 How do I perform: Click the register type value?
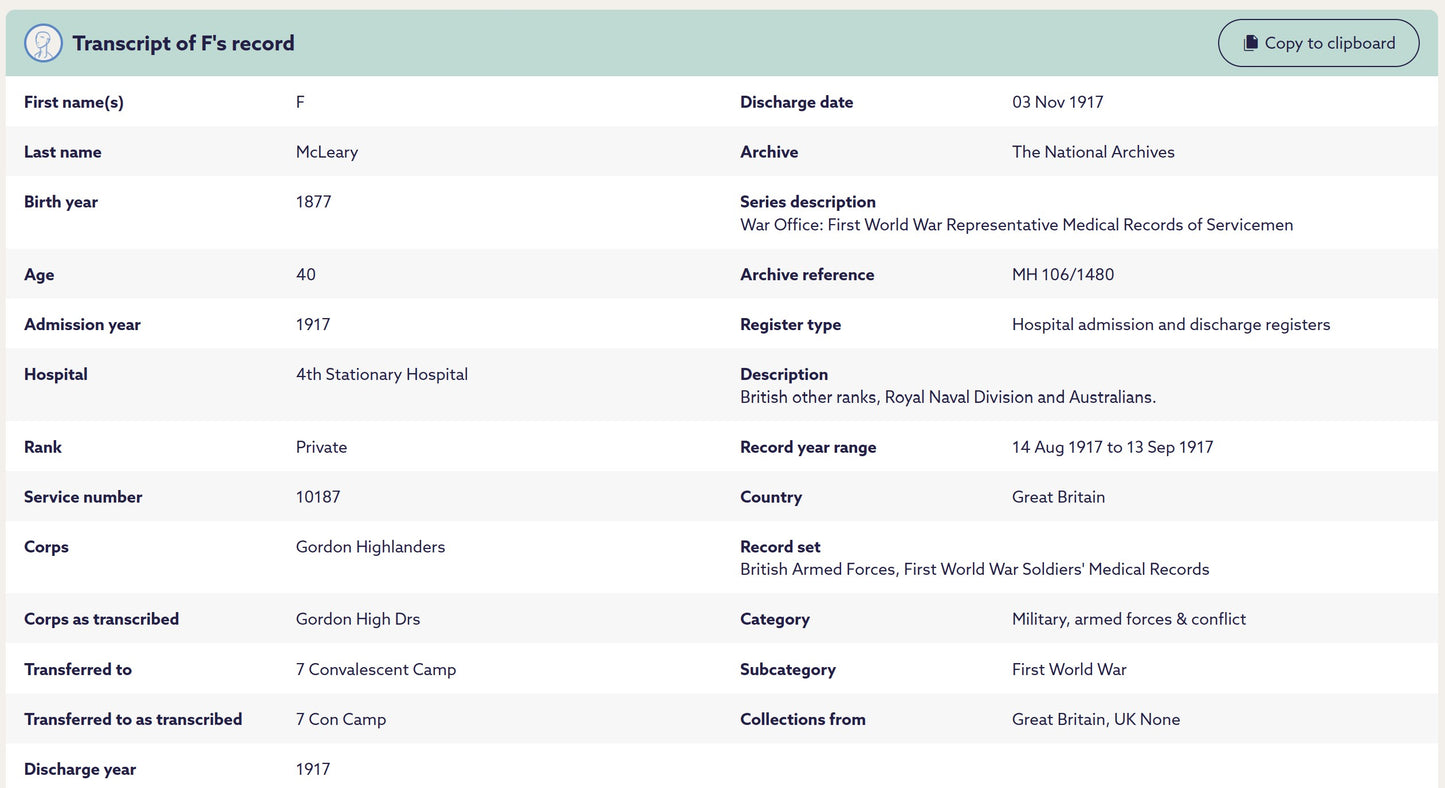1171,325
